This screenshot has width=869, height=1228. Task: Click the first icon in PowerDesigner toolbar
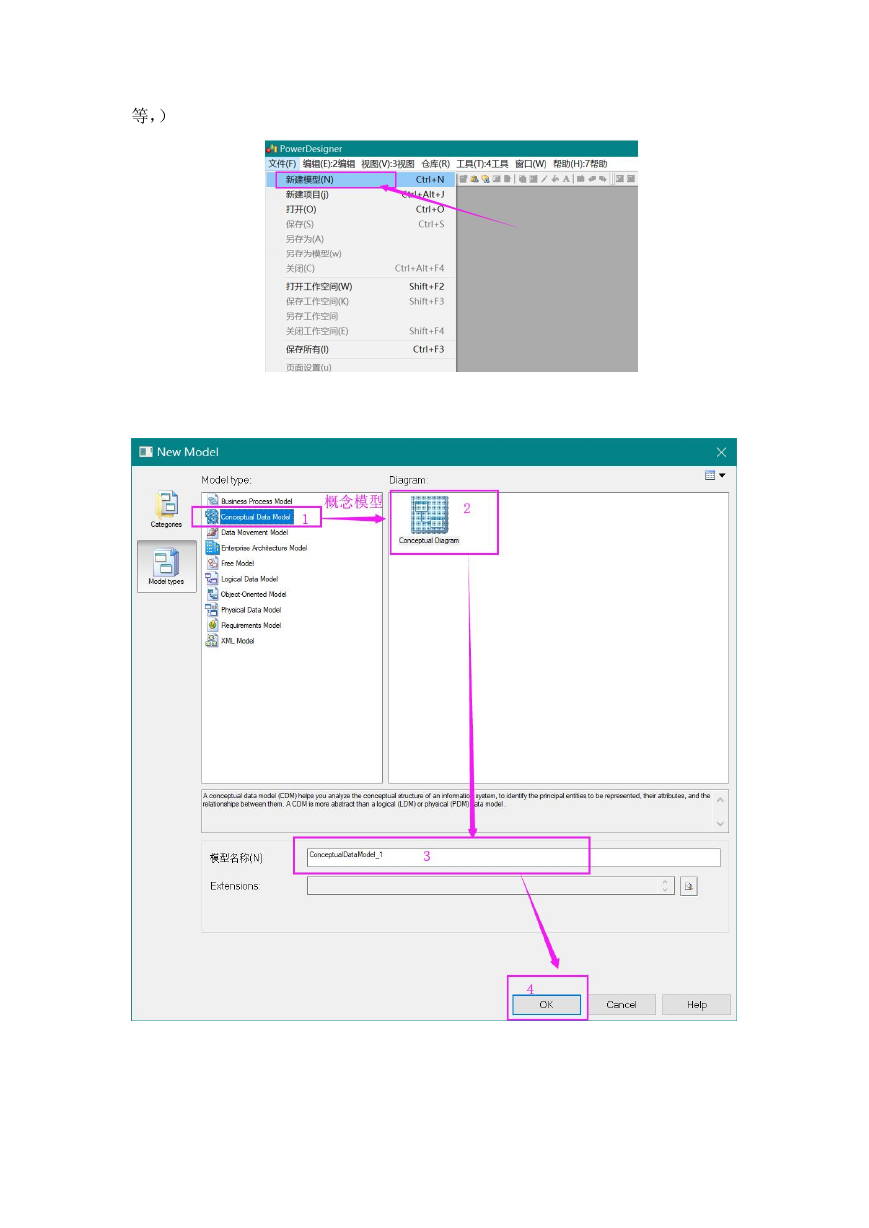(x=464, y=179)
